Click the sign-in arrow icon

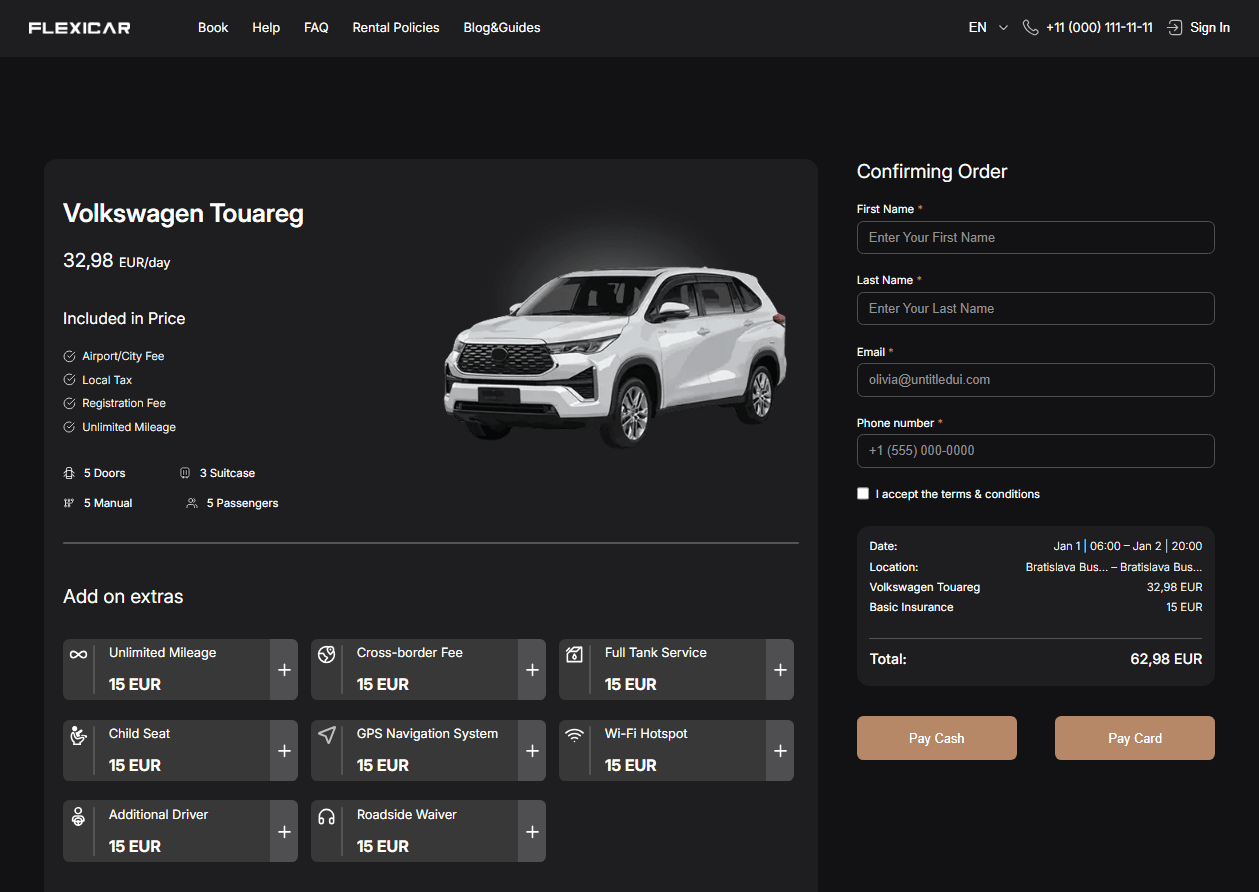coord(1175,28)
